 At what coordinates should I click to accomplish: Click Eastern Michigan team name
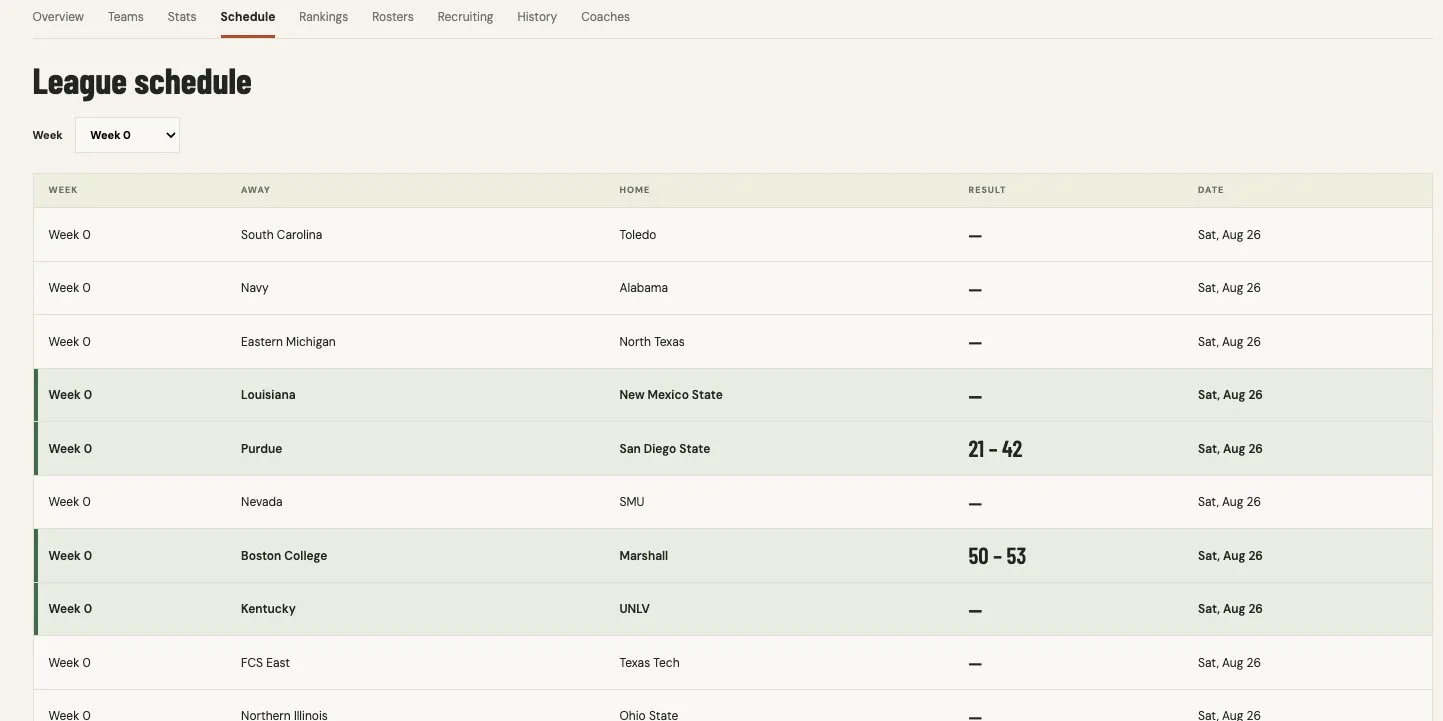(288, 342)
